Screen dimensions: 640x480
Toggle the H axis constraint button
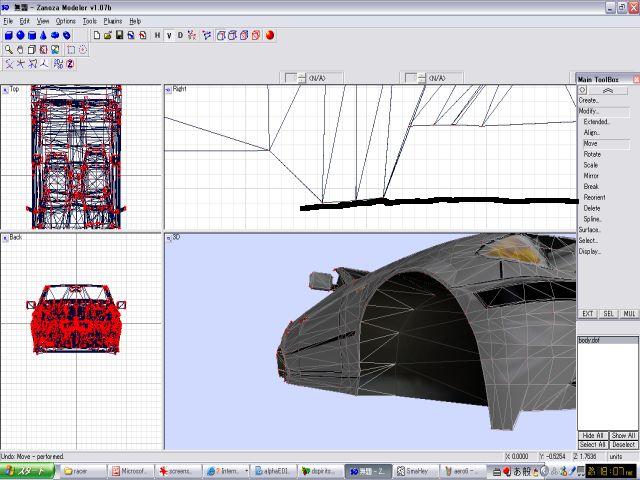[x=157, y=35]
